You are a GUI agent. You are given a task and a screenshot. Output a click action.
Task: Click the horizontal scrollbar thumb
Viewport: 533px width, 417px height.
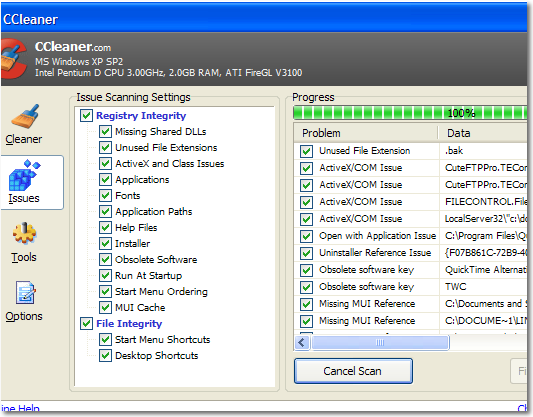380,342
